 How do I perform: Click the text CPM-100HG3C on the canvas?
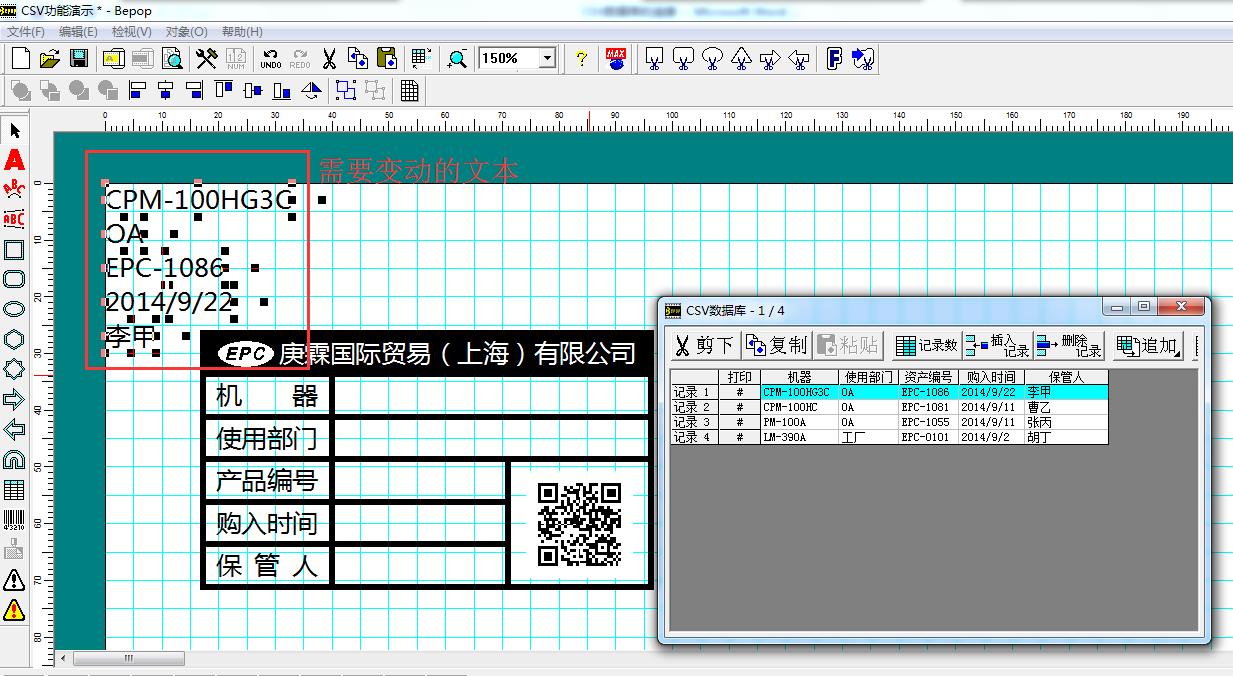[198, 199]
